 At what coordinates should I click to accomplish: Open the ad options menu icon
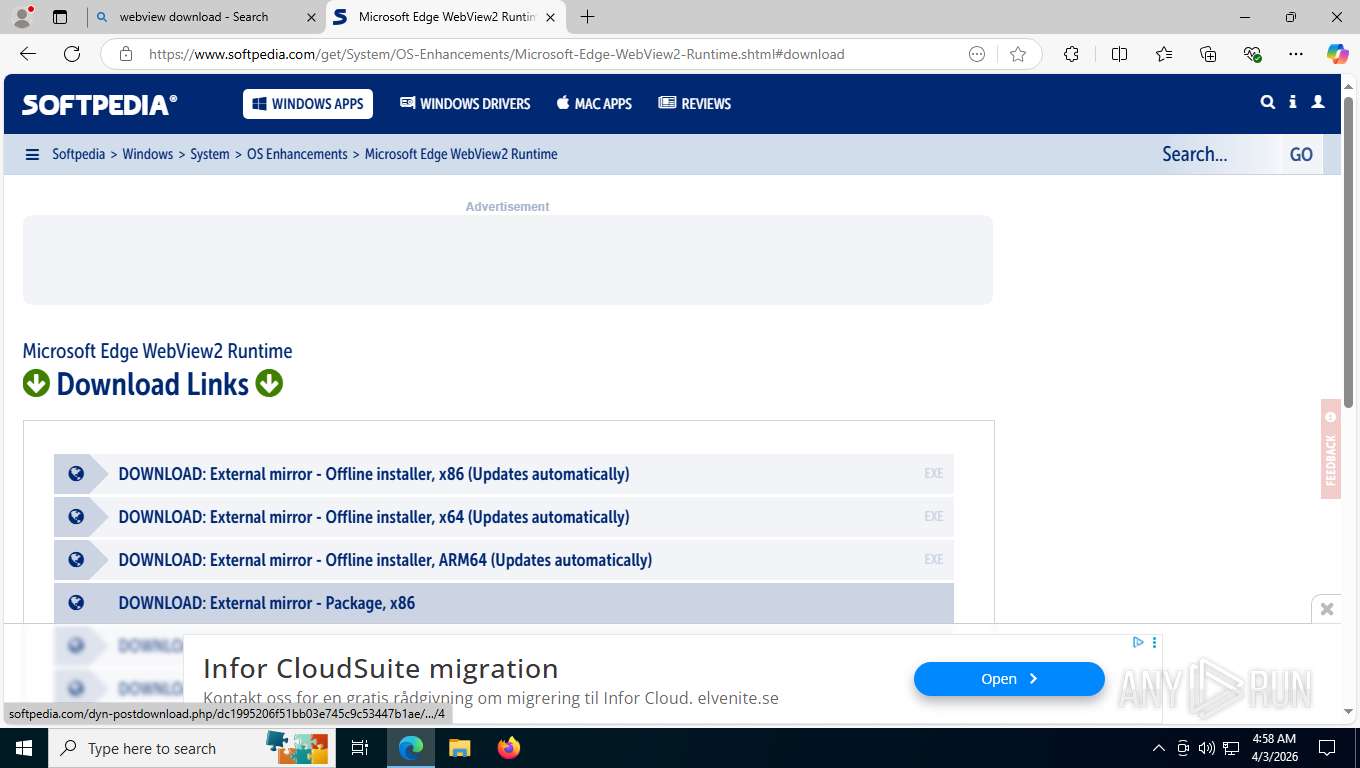pyautogui.click(x=1154, y=643)
